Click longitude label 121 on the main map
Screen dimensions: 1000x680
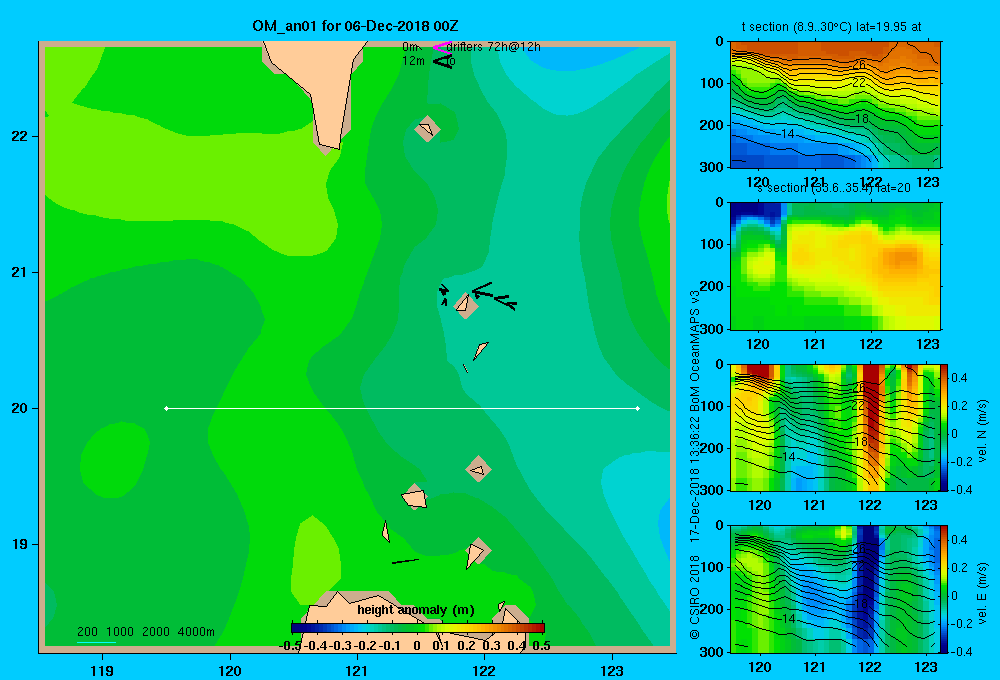357,670
